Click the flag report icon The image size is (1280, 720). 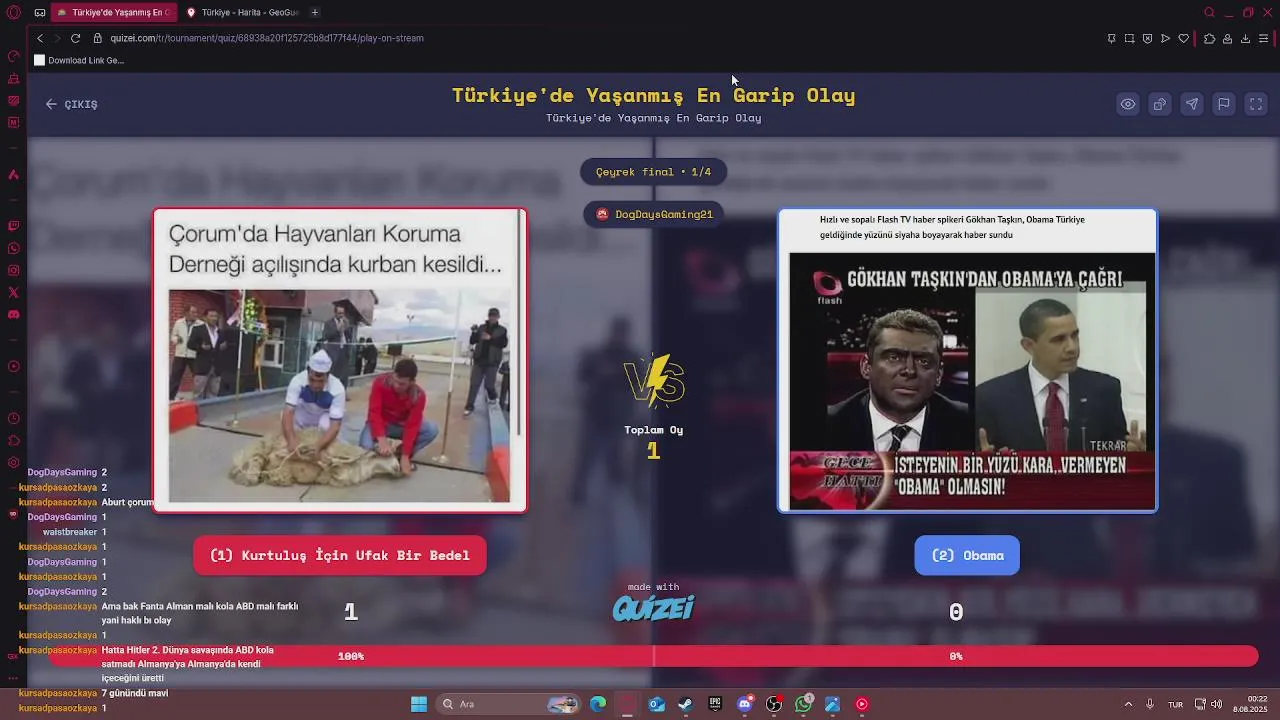[x=1224, y=104]
